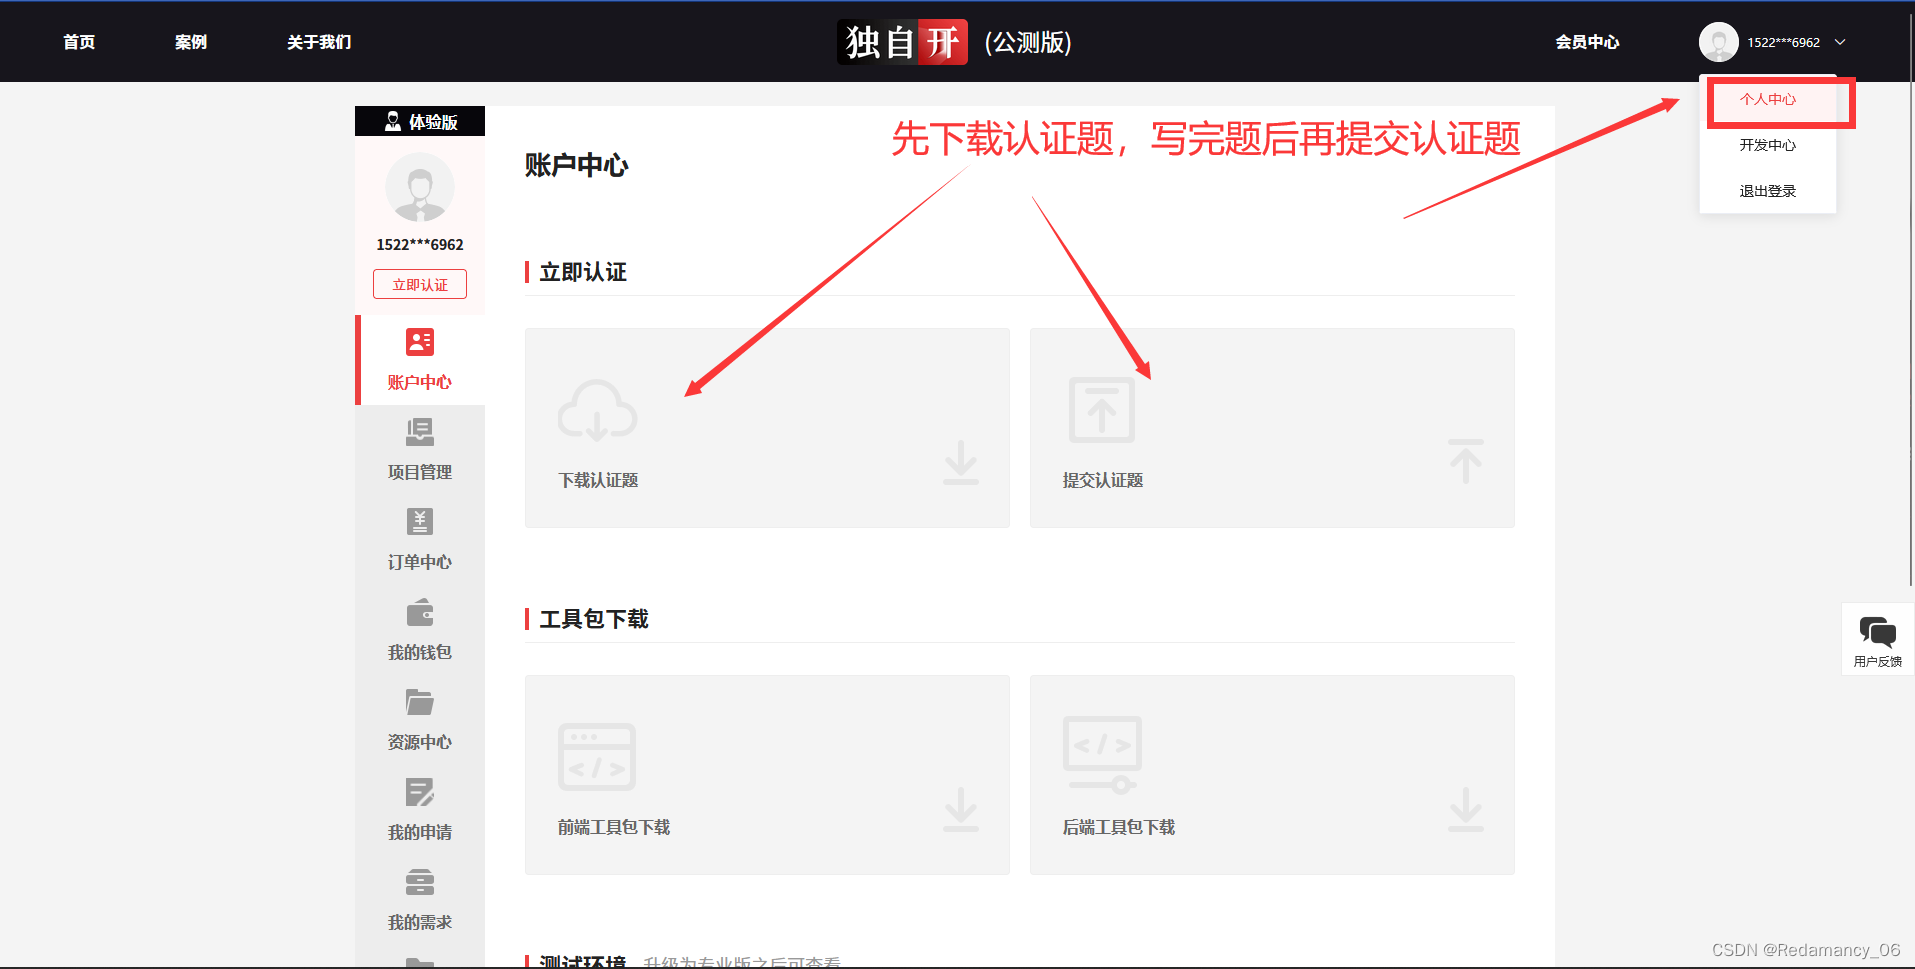Click the 我的申请 edit icon
Screen dimensions: 1915x969
pyautogui.click(x=420, y=792)
